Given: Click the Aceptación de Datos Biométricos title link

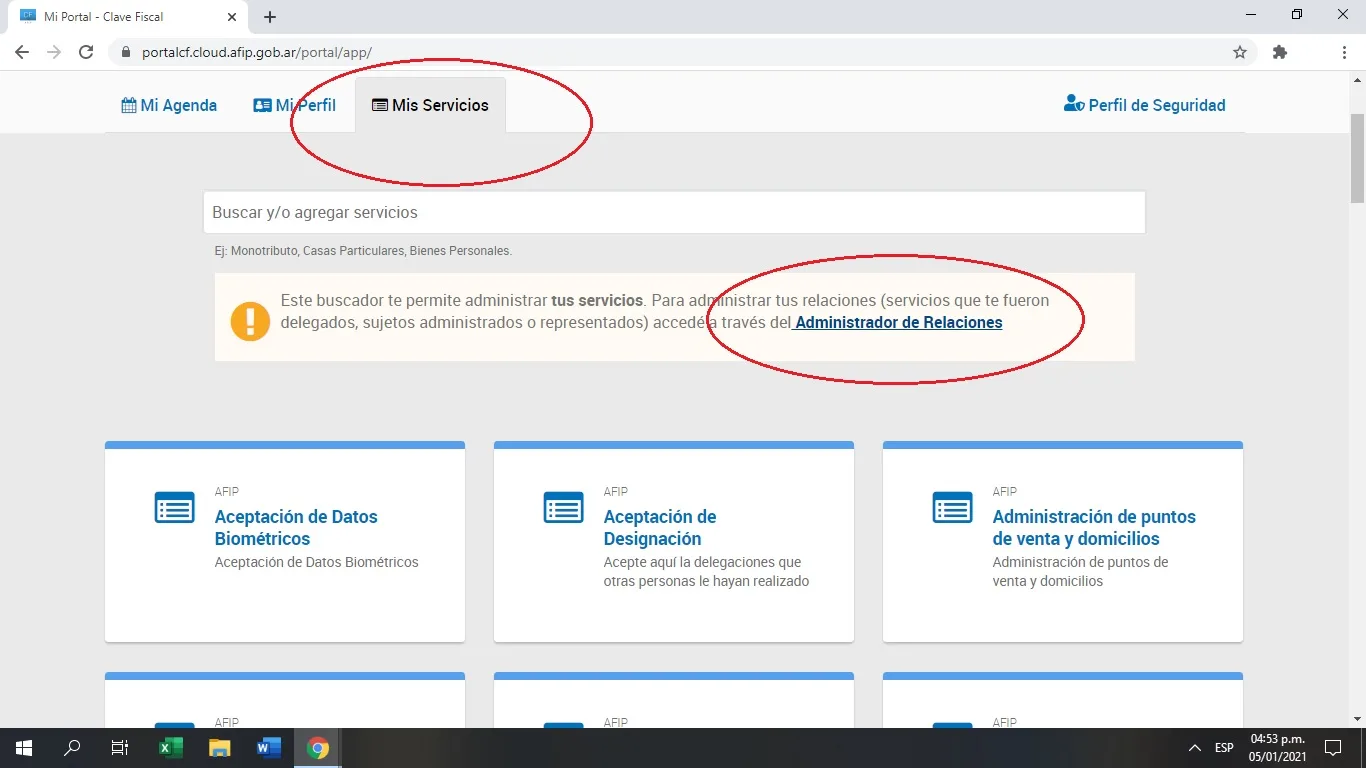Looking at the screenshot, I should click(296, 528).
